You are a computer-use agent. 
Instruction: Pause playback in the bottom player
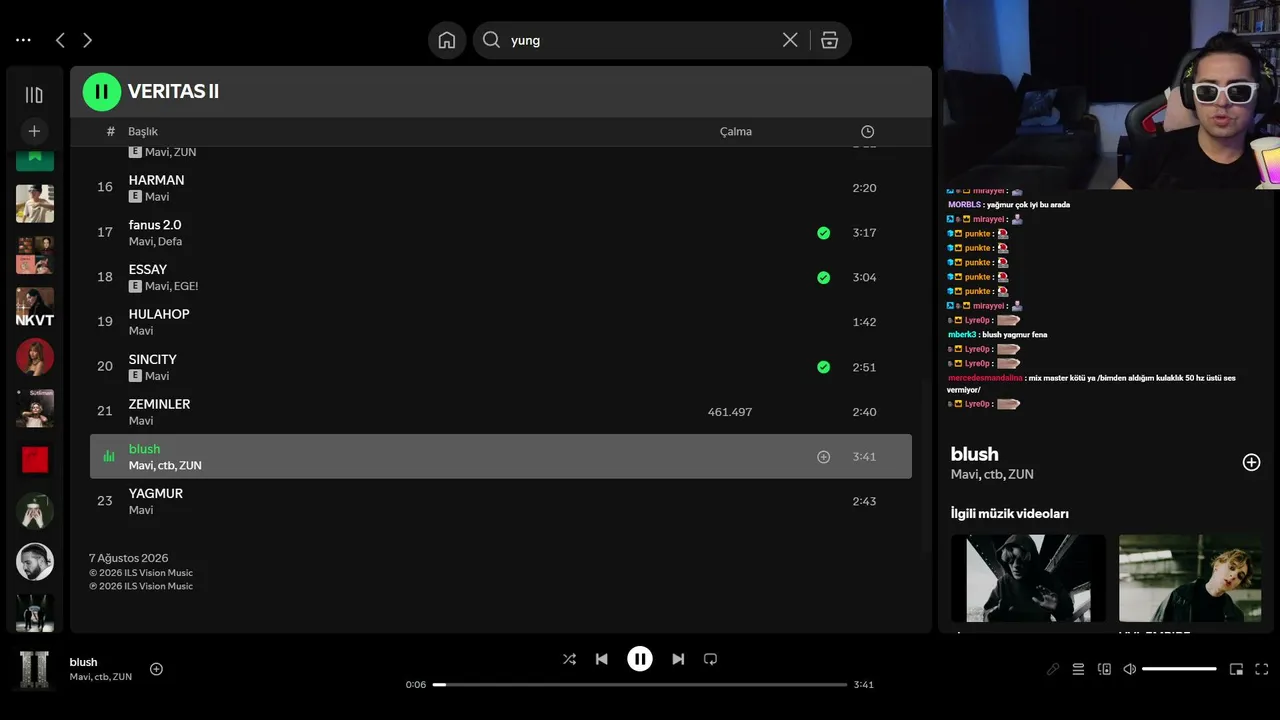(x=640, y=659)
